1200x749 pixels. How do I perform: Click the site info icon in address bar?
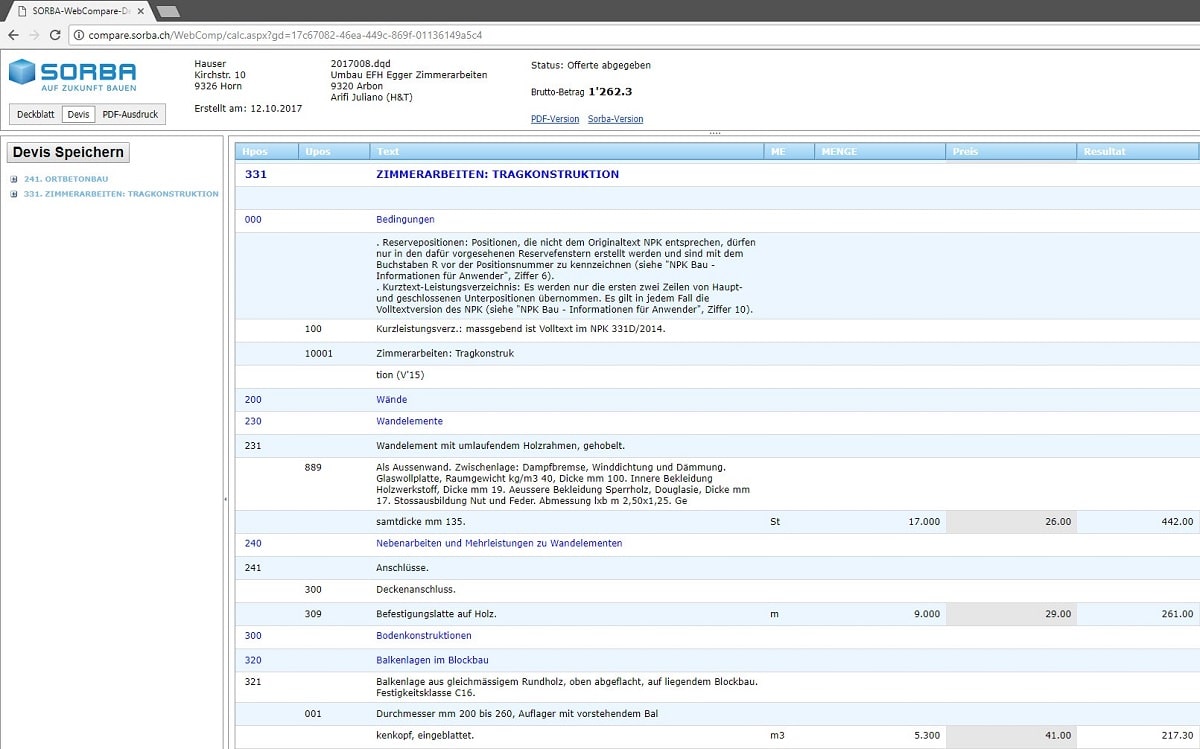tap(78, 35)
